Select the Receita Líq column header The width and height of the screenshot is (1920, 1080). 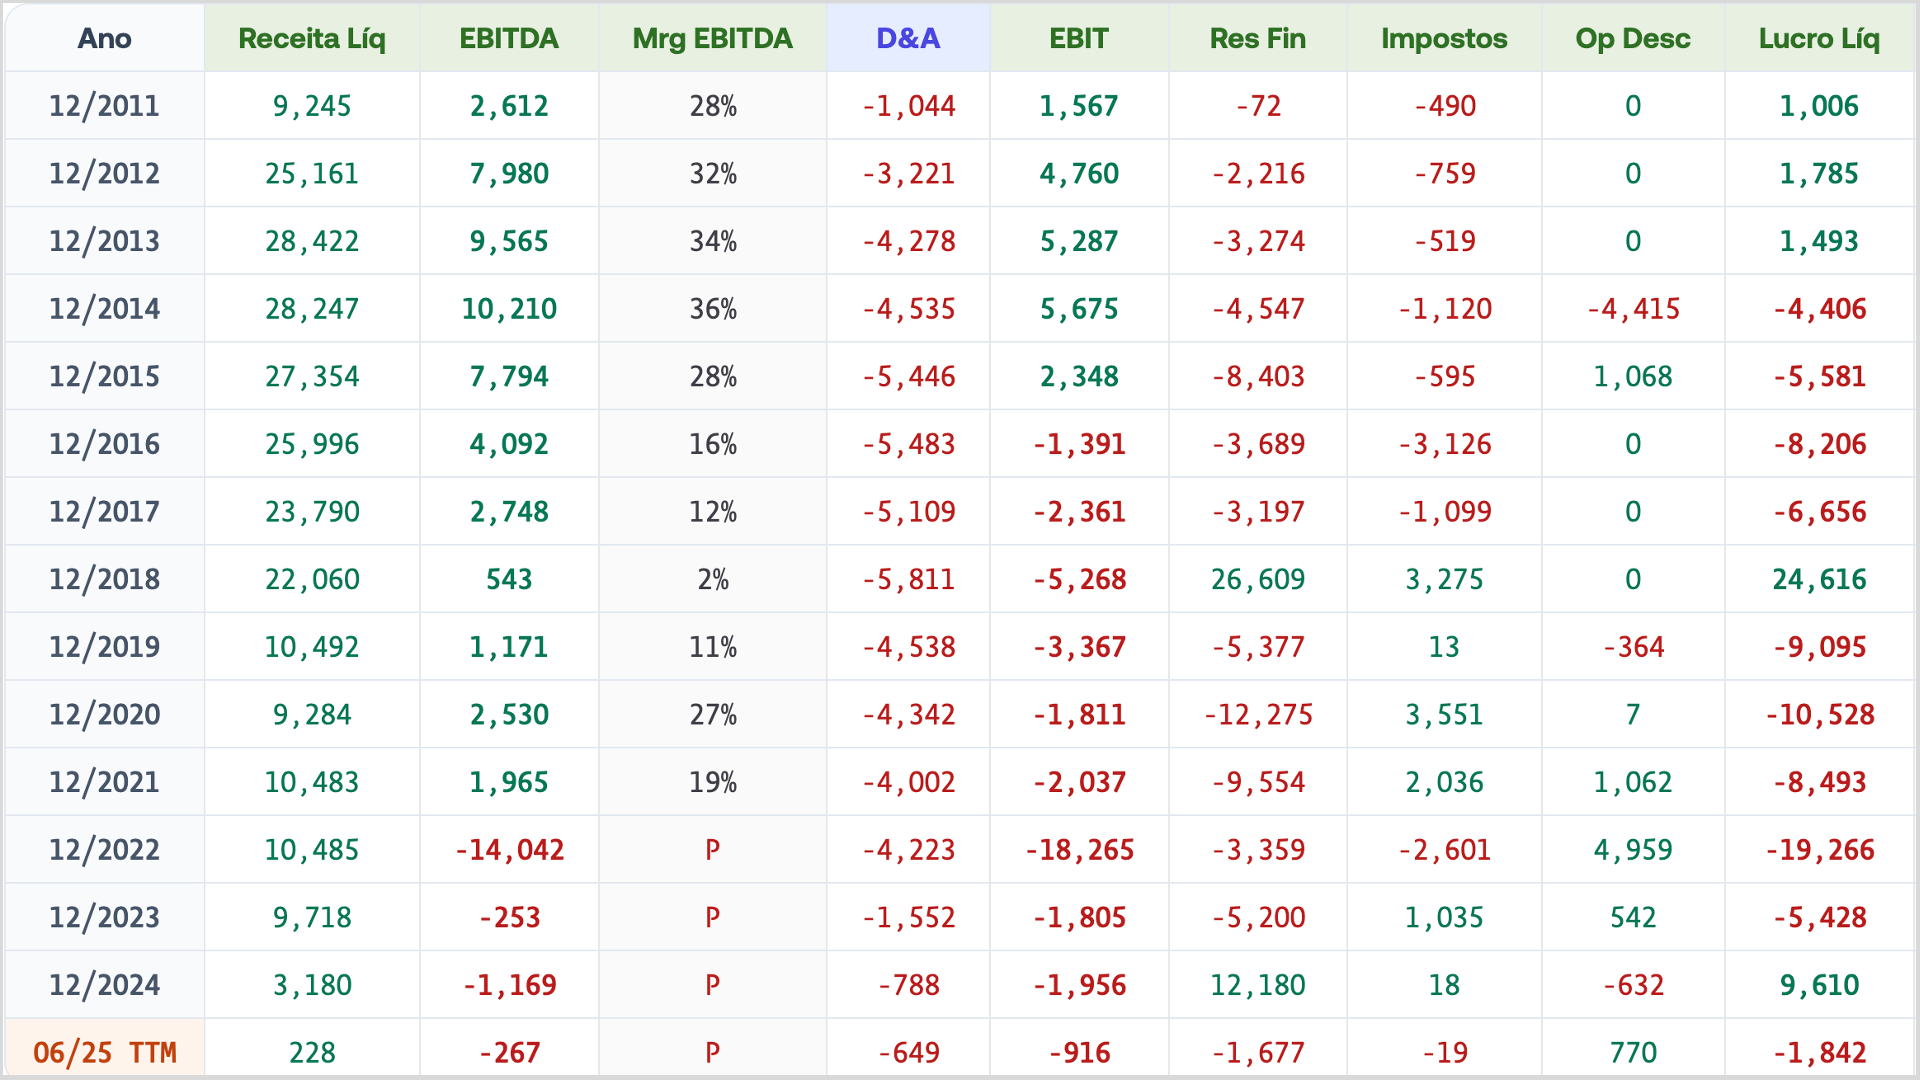[x=312, y=38]
